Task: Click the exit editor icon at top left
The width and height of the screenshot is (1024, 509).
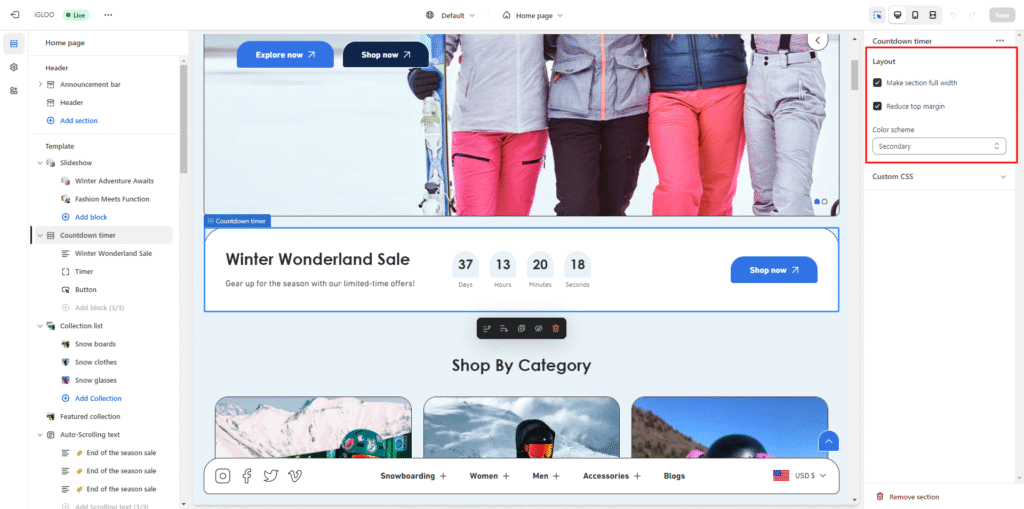Action: click(x=14, y=15)
